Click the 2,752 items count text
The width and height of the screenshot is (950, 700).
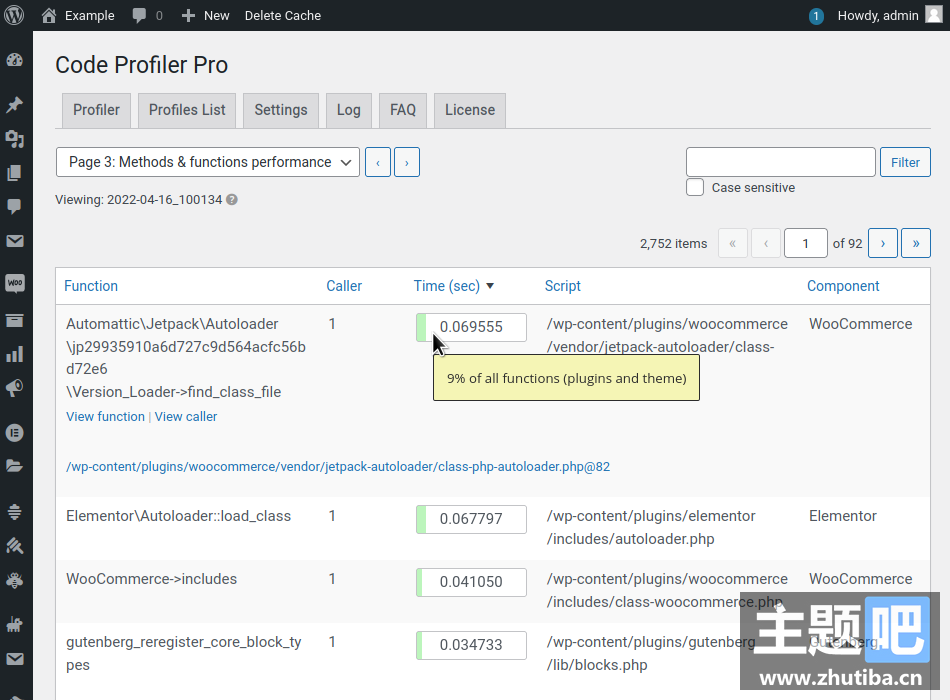point(674,244)
